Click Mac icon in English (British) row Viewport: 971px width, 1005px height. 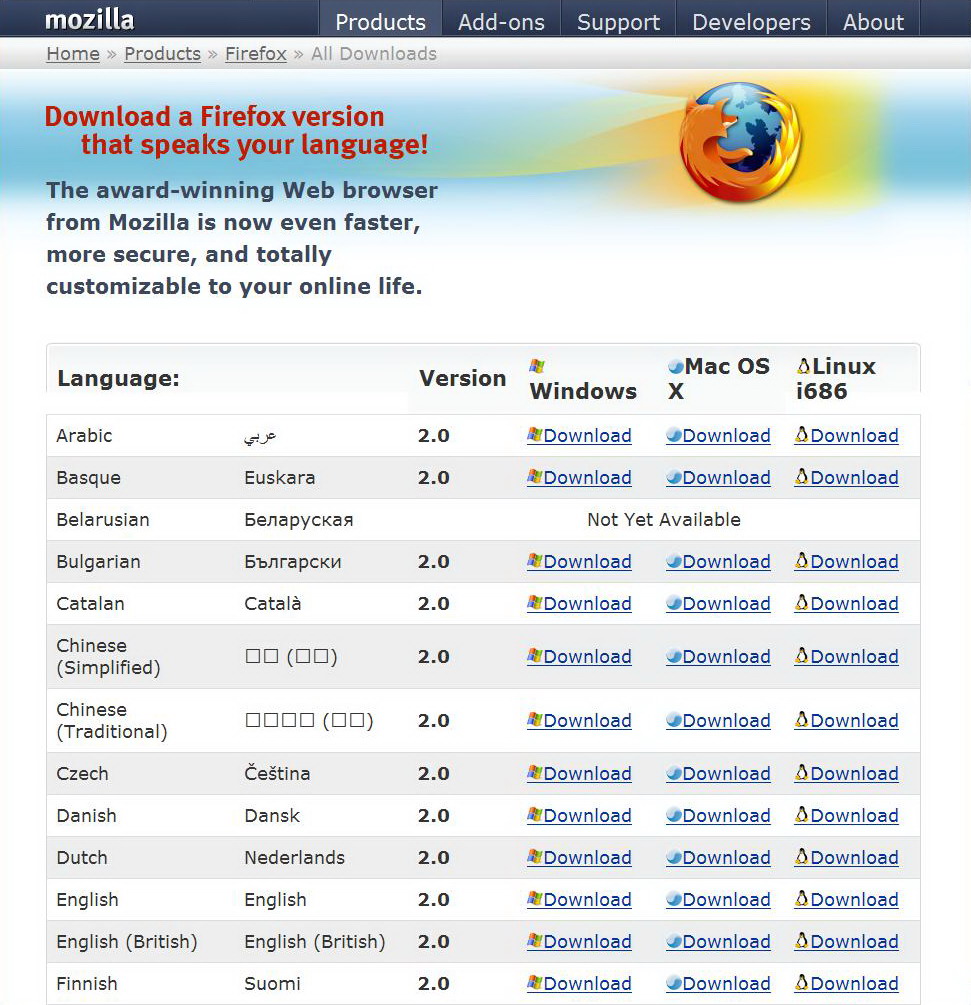(674, 942)
